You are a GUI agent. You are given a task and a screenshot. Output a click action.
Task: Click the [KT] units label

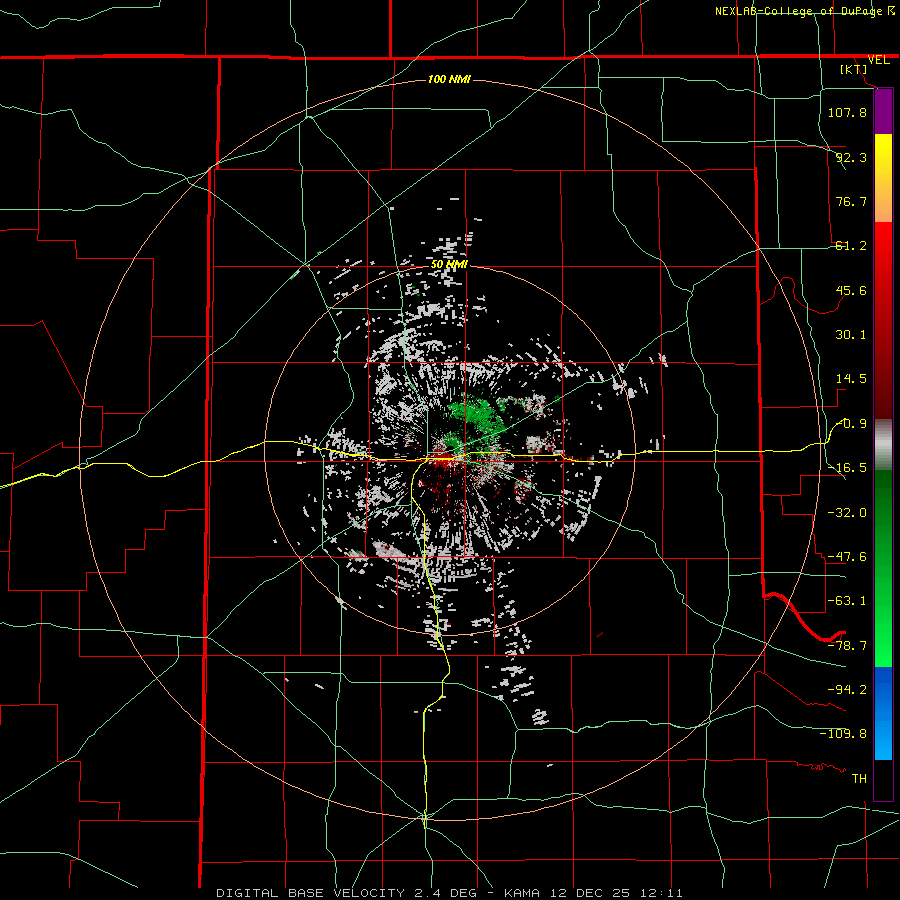(854, 69)
